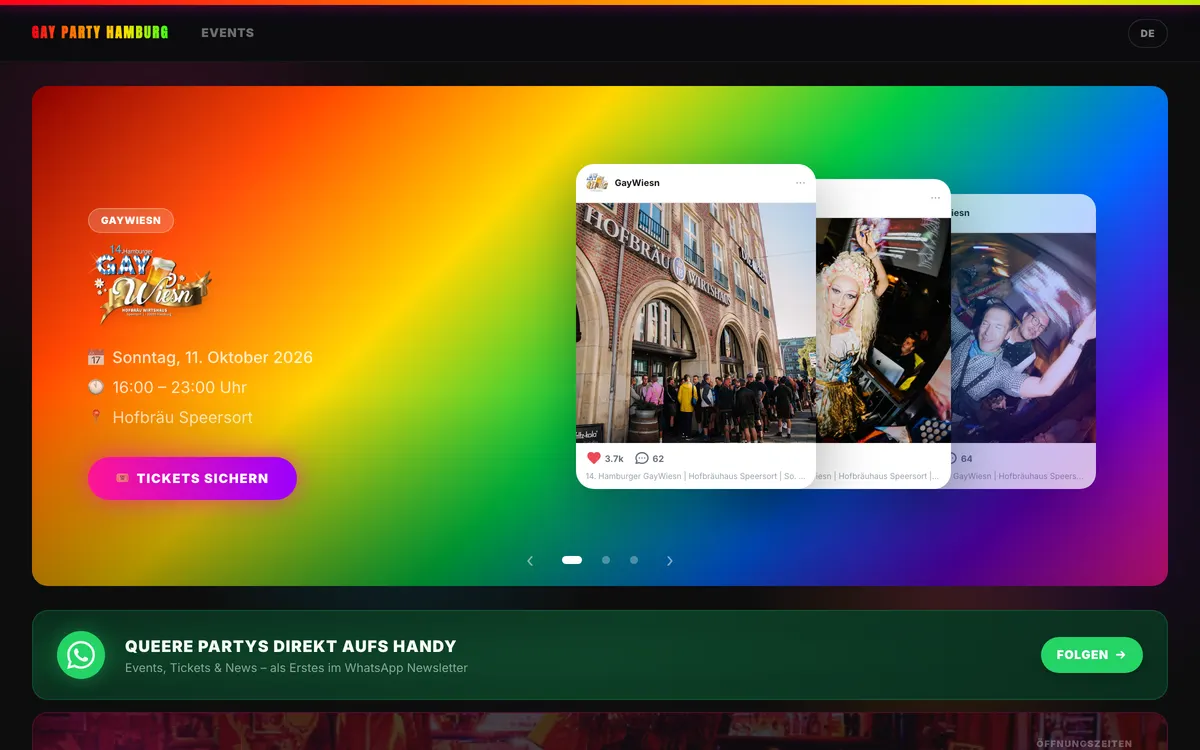Click the Hamburger GayWiesn event logo
Viewport: 1200px width, 750px height.
pyautogui.click(x=152, y=284)
